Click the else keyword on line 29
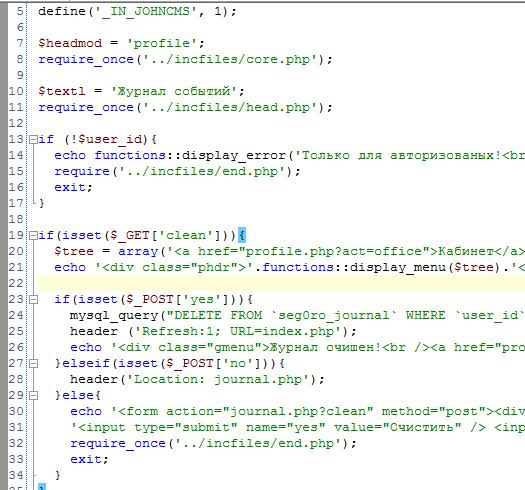Image resolution: width=525 pixels, height=490 pixels. (78, 396)
